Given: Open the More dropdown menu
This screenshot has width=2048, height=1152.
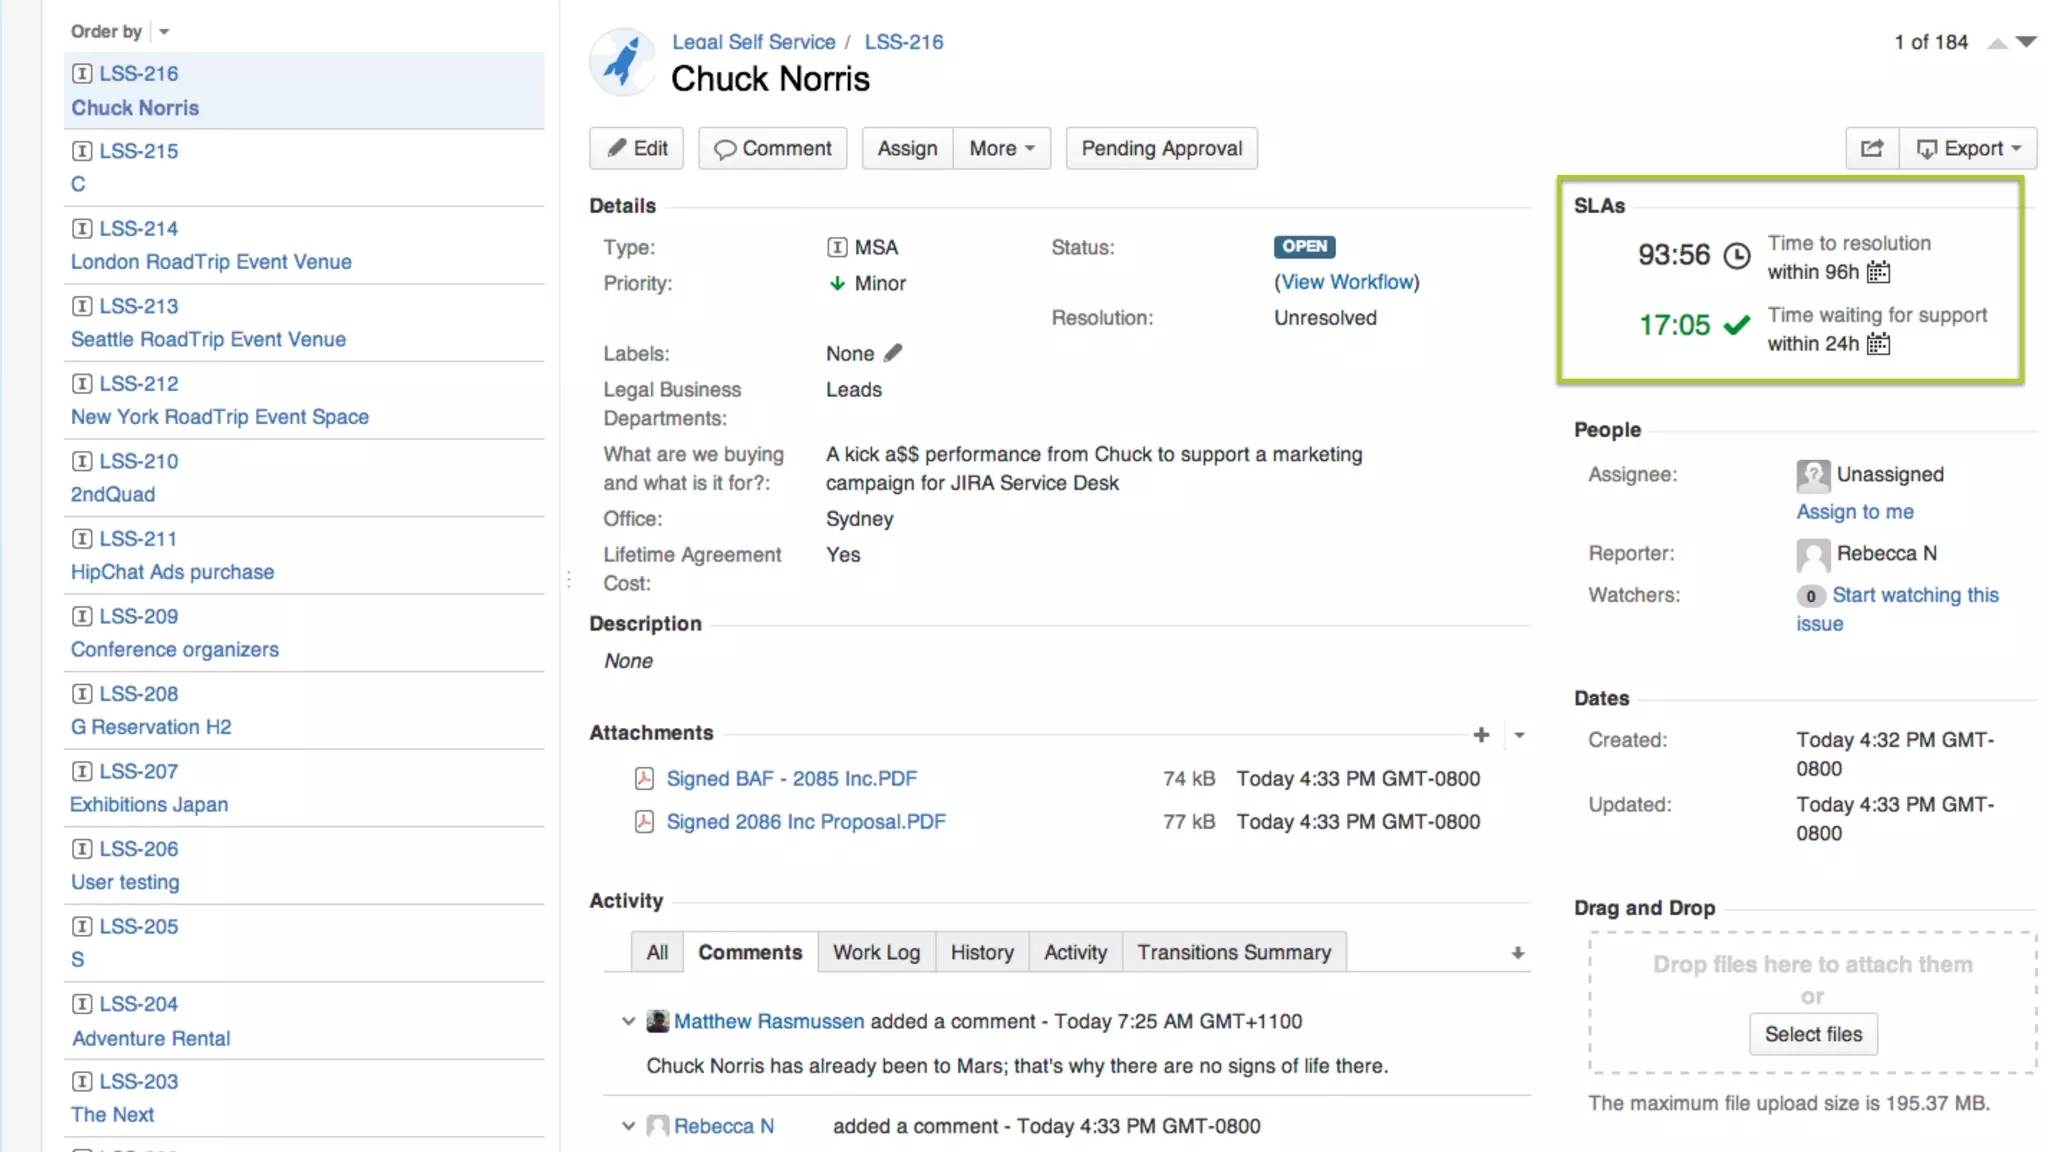Looking at the screenshot, I should (x=1001, y=148).
